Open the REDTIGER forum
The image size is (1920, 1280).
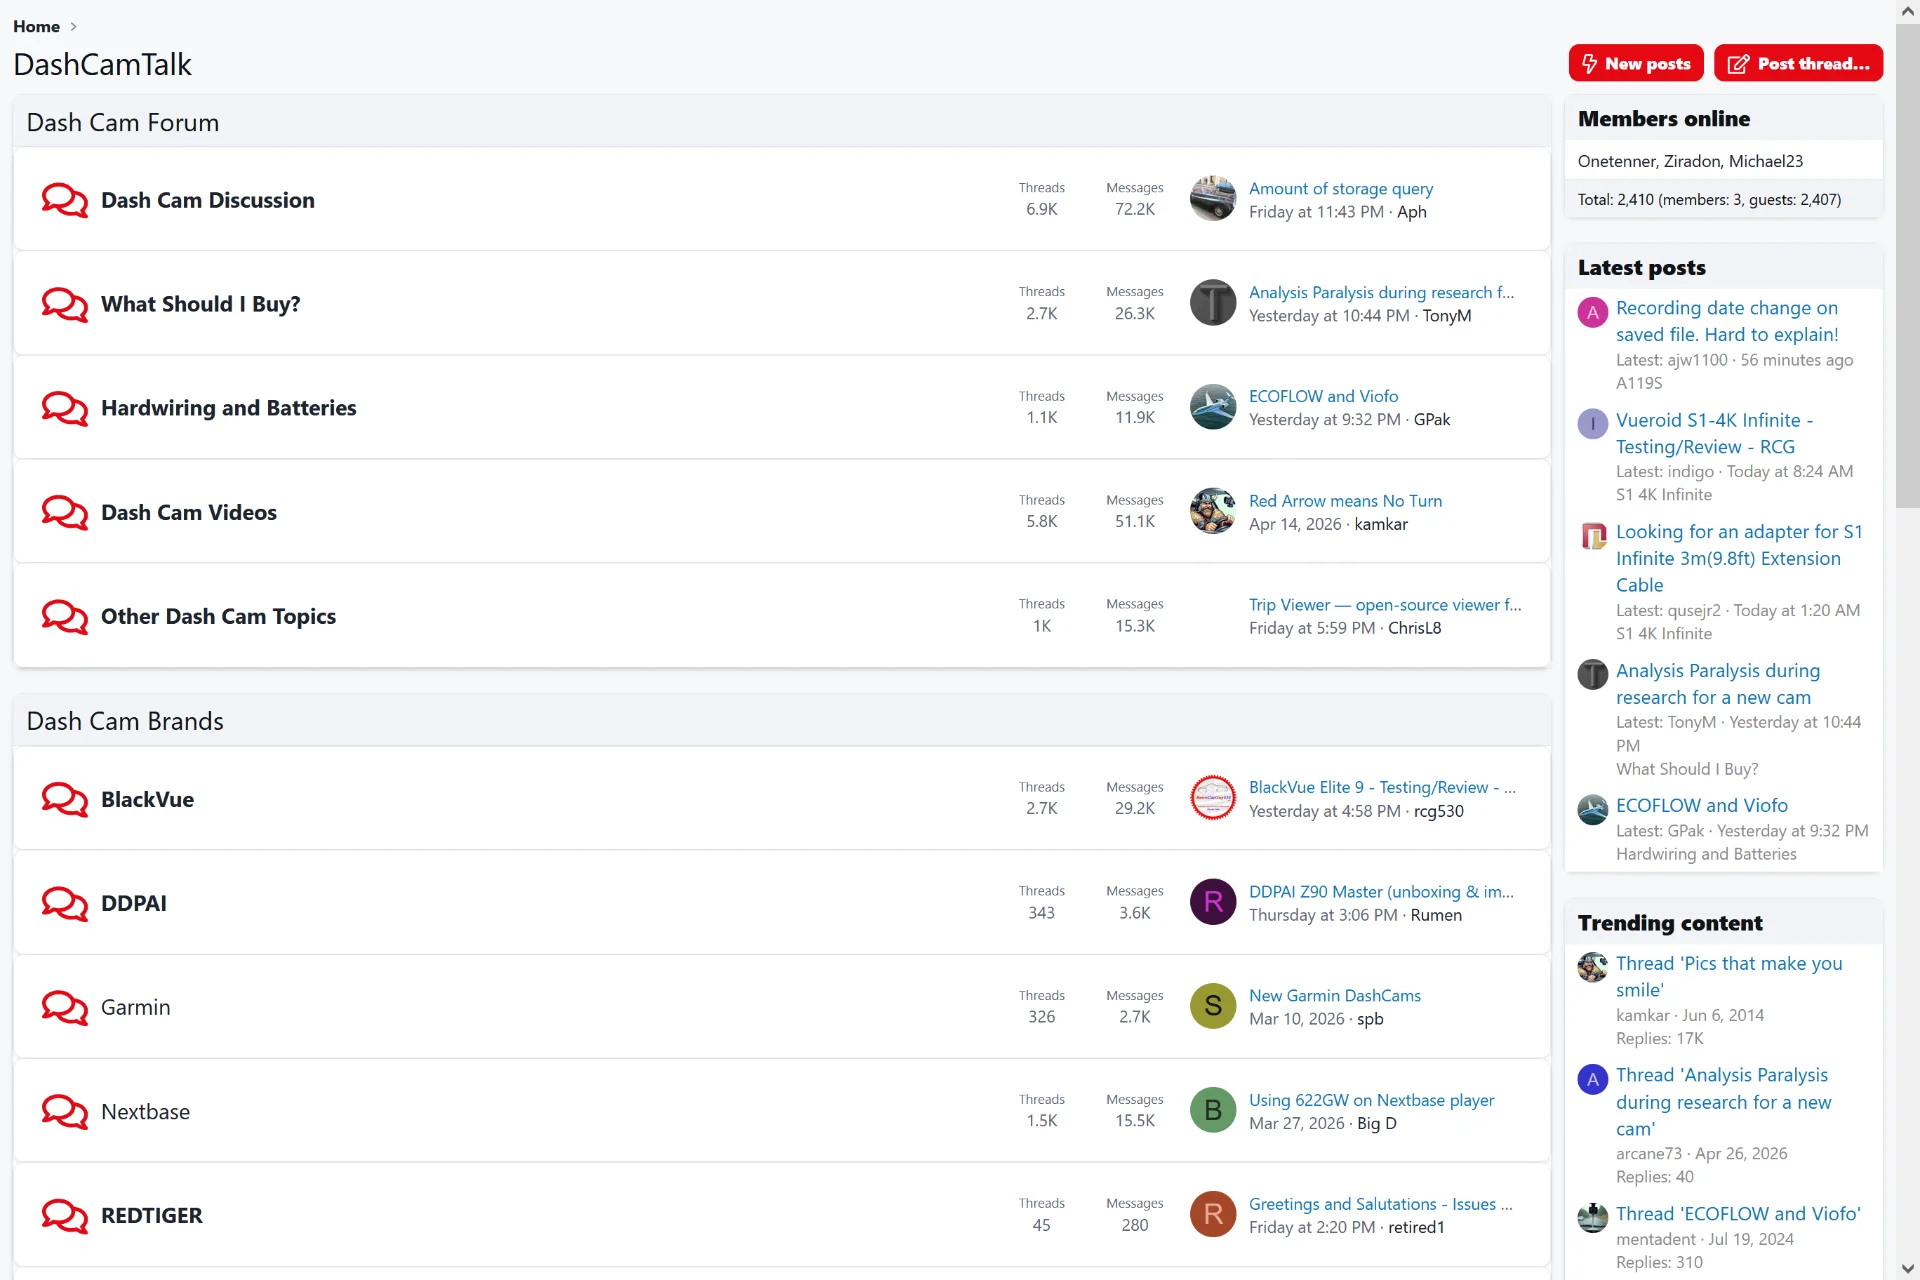pos(152,1215)
